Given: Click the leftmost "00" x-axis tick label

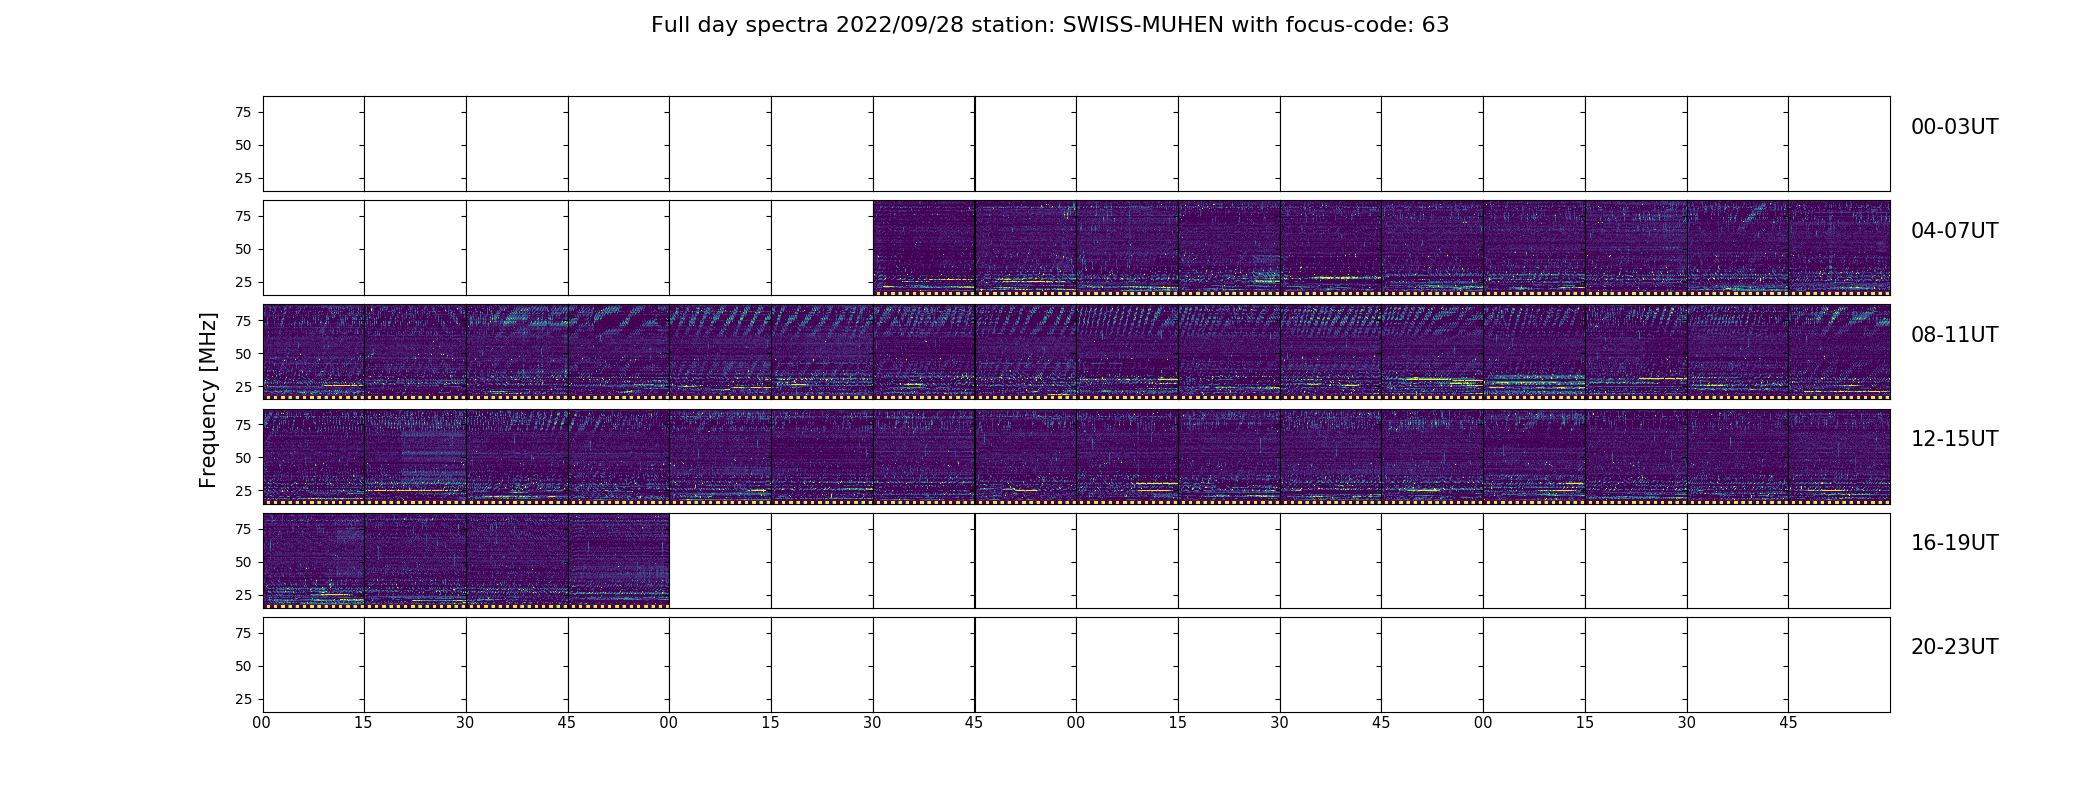Looking at the screenshot, I should coord(262,723).
